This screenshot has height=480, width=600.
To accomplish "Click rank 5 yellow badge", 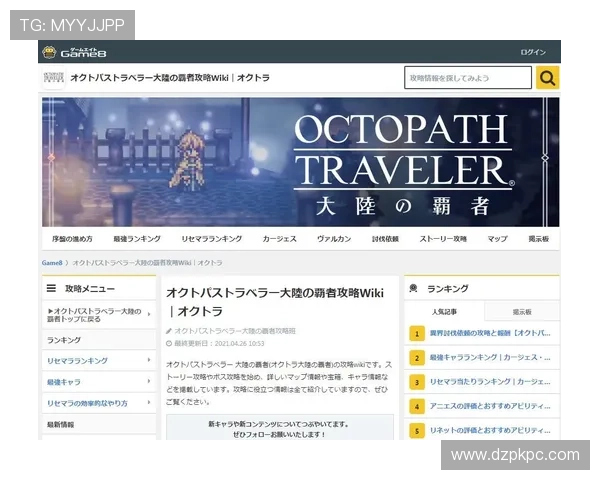I will click(x=417, y=431).
